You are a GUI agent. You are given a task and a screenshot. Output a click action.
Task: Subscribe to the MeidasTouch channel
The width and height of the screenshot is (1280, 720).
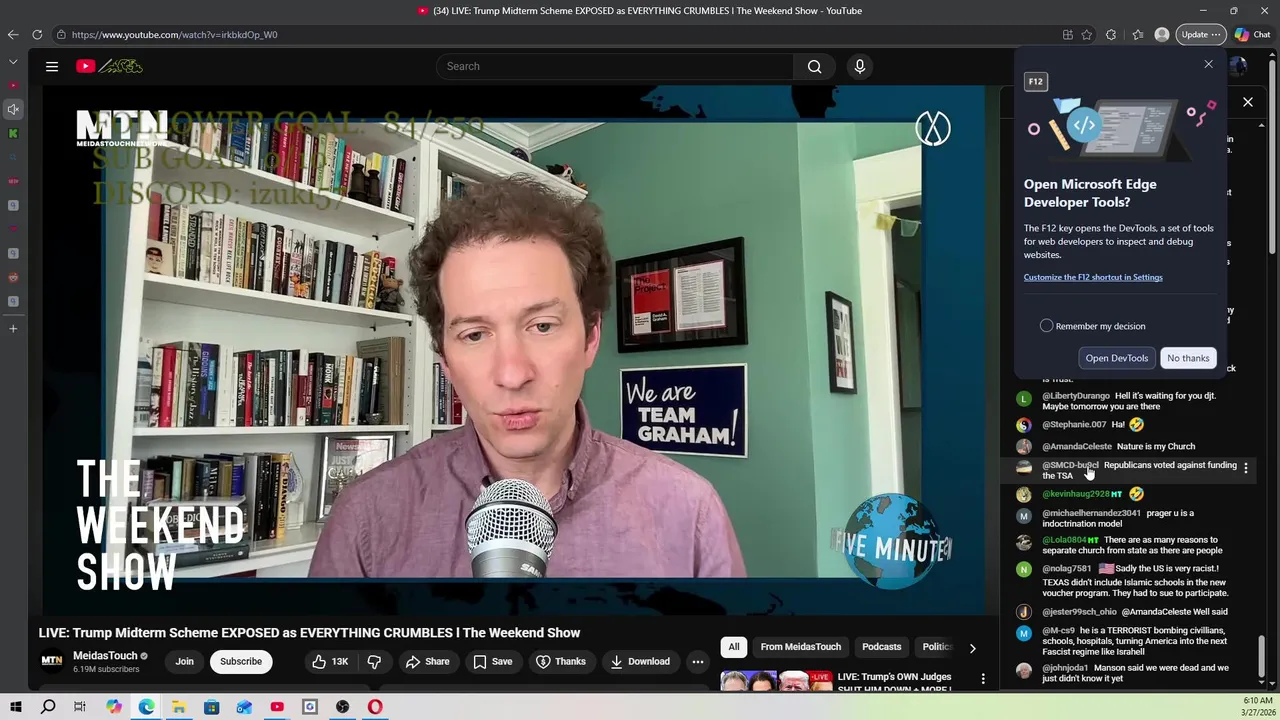241,661
